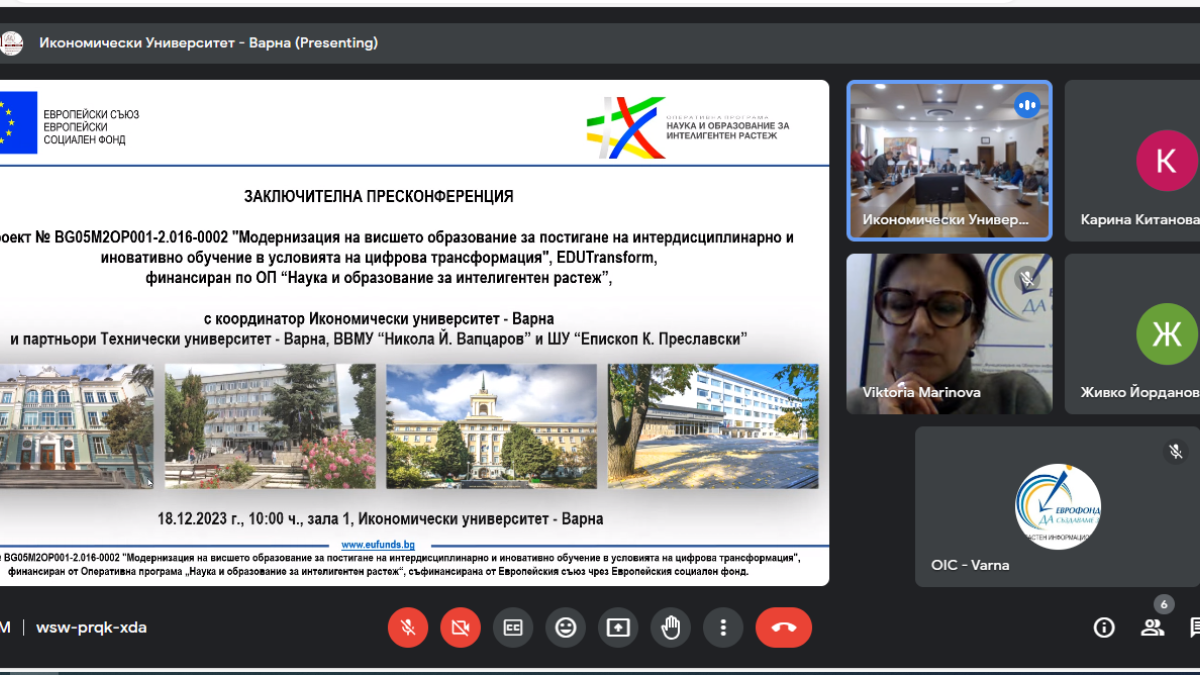Click the Карина Китанова name label
Viewport: 1200px width, 675px height.
(x=1140, y=219)
